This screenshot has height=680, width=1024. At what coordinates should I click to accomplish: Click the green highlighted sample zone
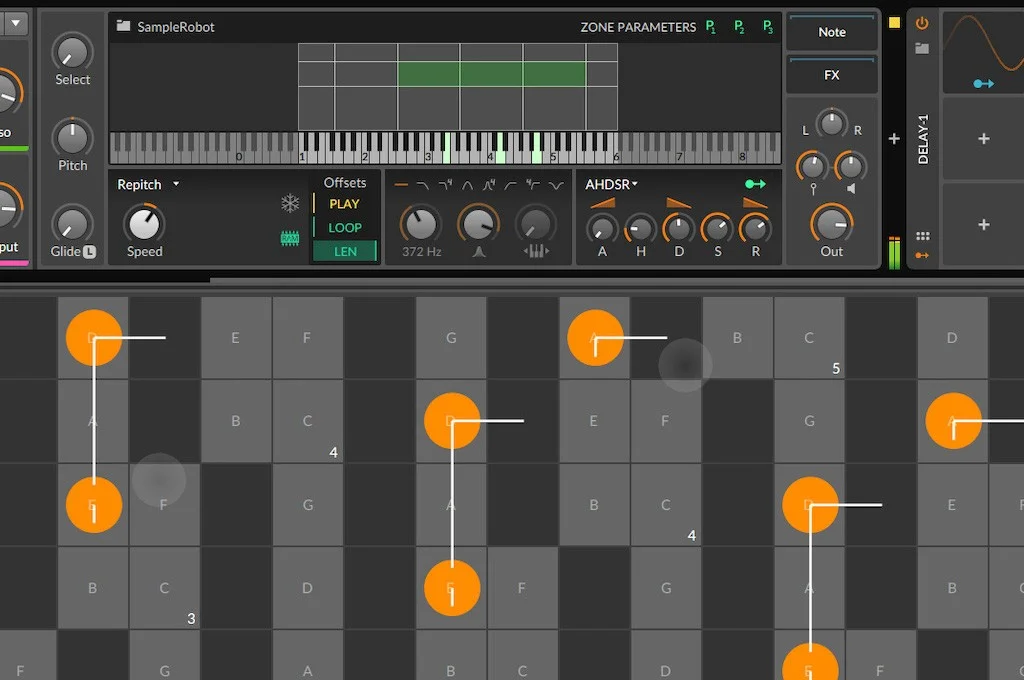point(491,74)
